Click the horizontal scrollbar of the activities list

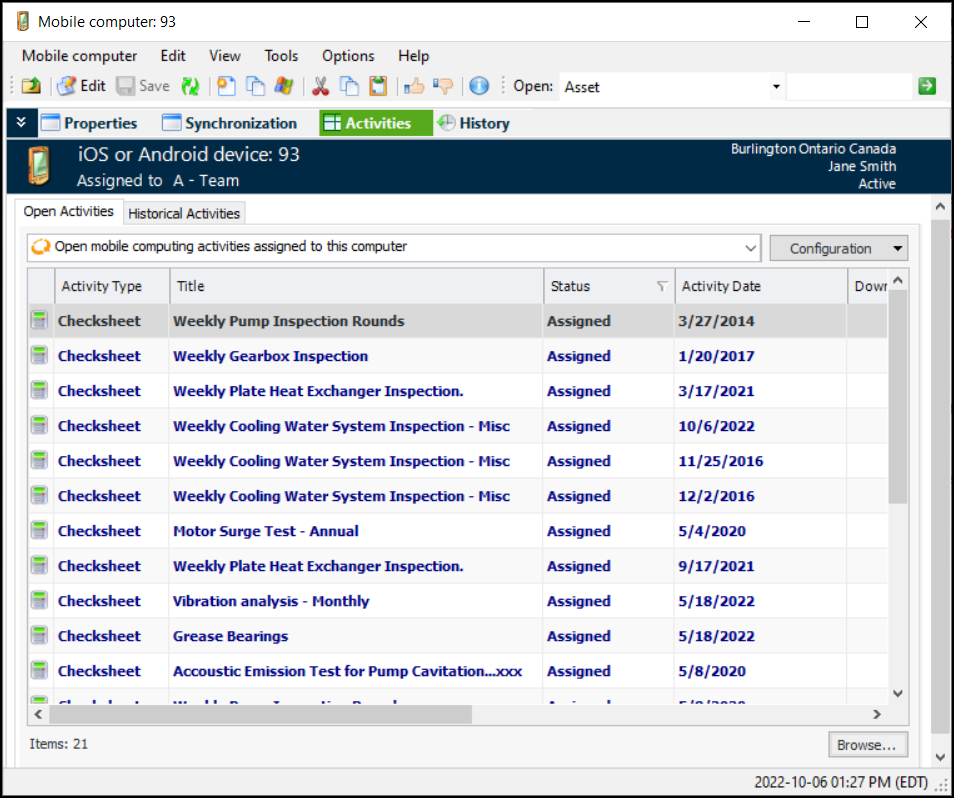(x=260, y=715)
